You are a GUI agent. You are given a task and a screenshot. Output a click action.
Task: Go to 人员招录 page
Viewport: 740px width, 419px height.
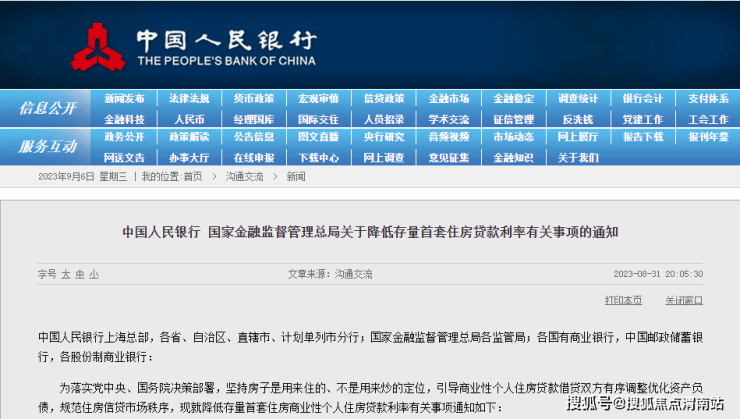[x=384, y=120]
